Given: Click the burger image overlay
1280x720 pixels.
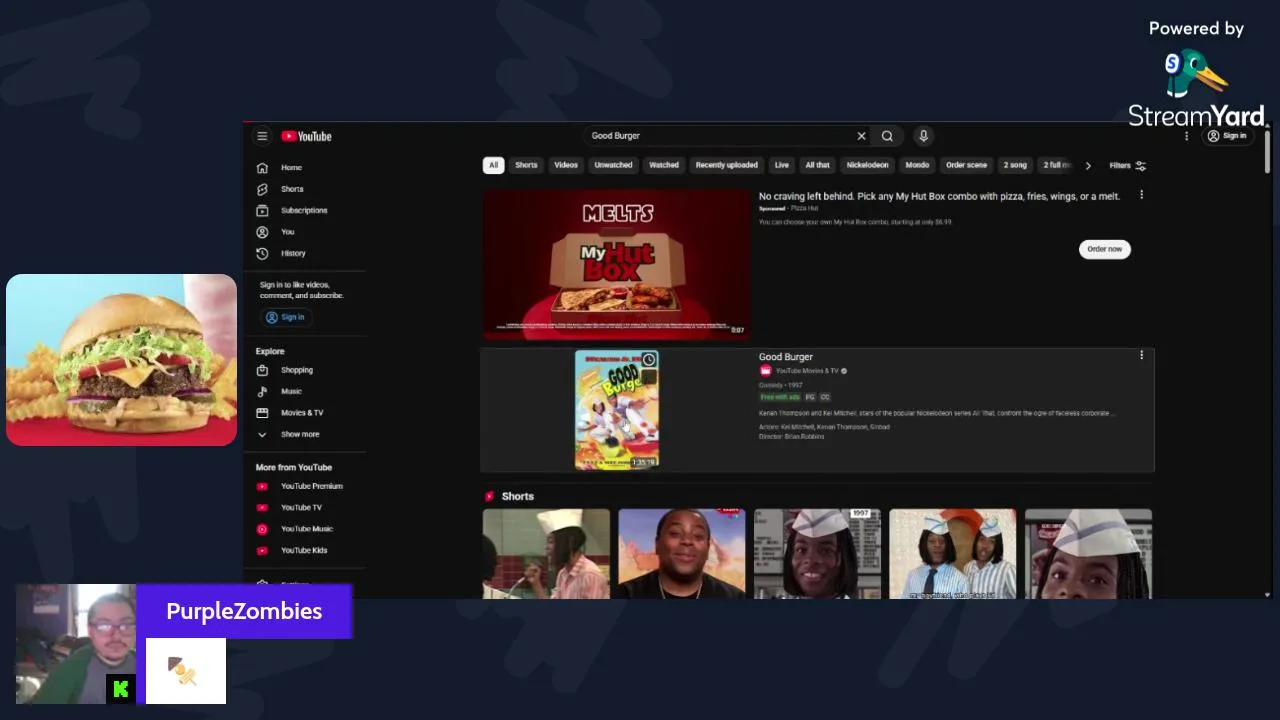Looking at the screenshot, I should [121, 360].
